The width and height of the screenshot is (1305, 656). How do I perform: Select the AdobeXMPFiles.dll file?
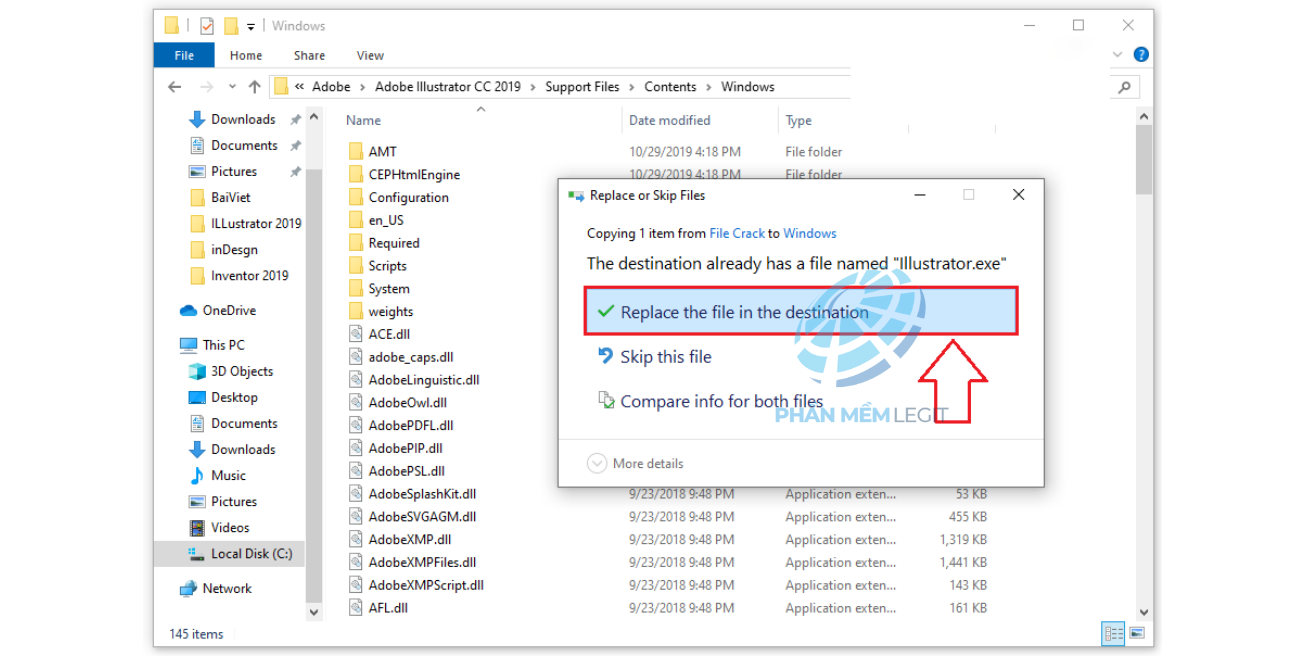(x=422, y=562)
